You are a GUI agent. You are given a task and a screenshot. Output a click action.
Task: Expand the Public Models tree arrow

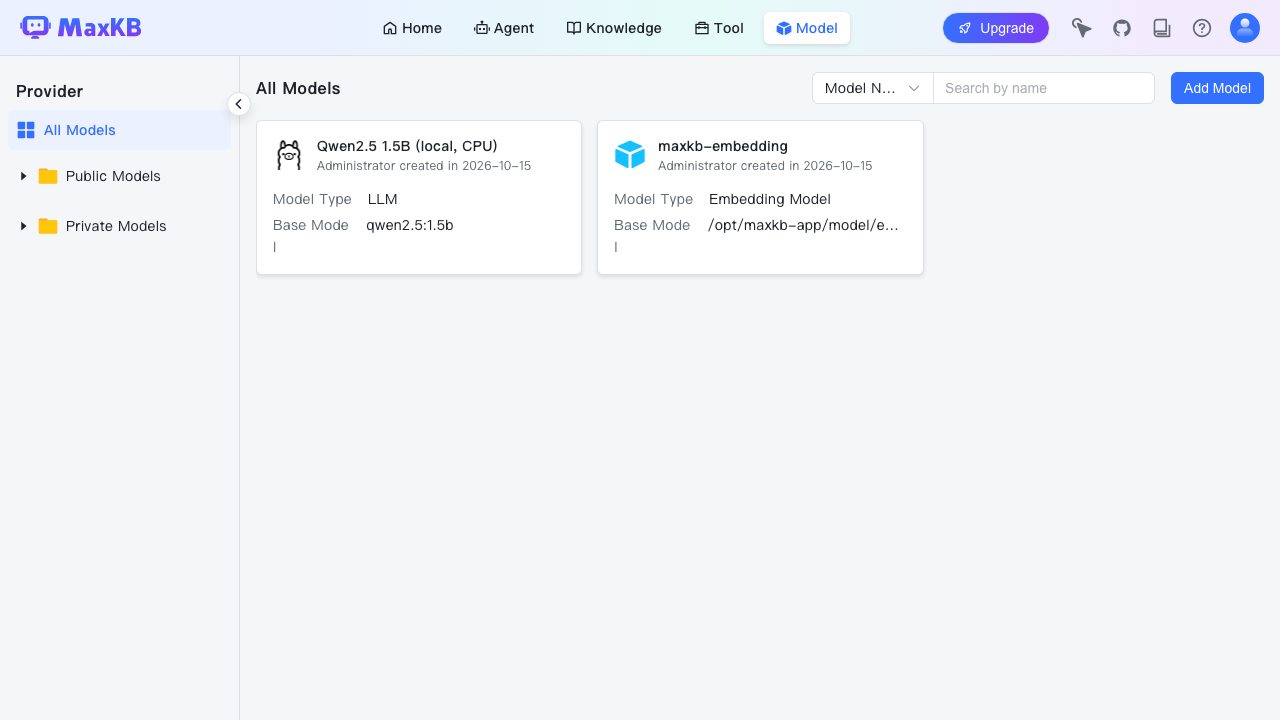23,176
